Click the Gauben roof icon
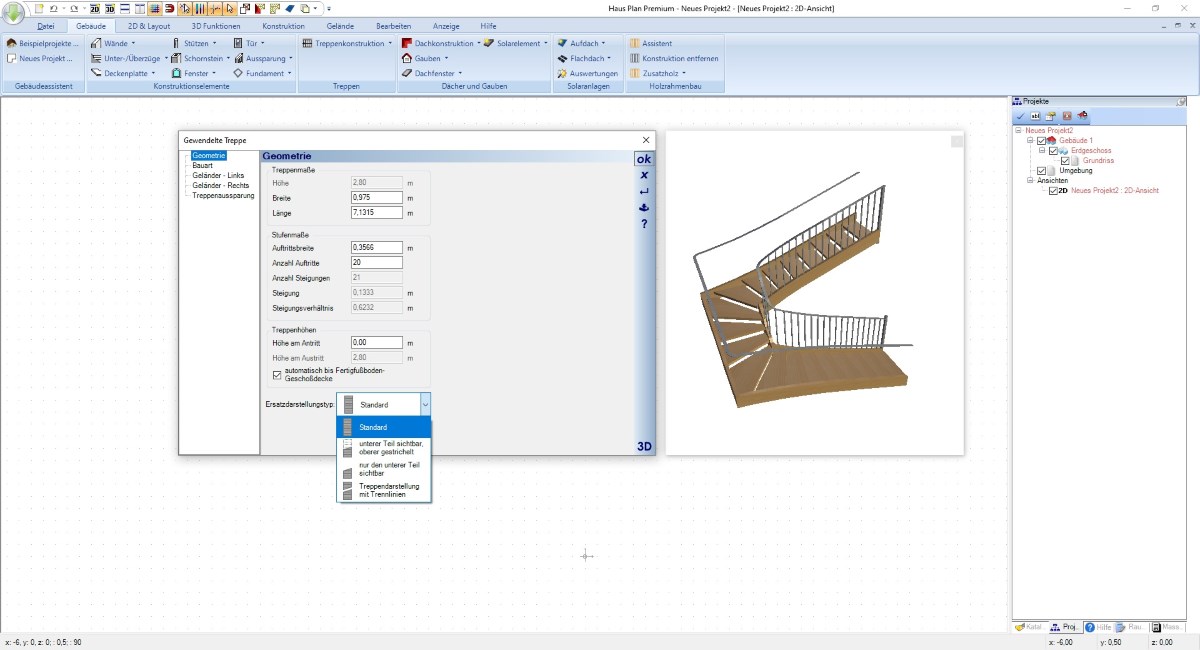Image resolution: width=1200 pixels, height=650 pixels. 407,58
